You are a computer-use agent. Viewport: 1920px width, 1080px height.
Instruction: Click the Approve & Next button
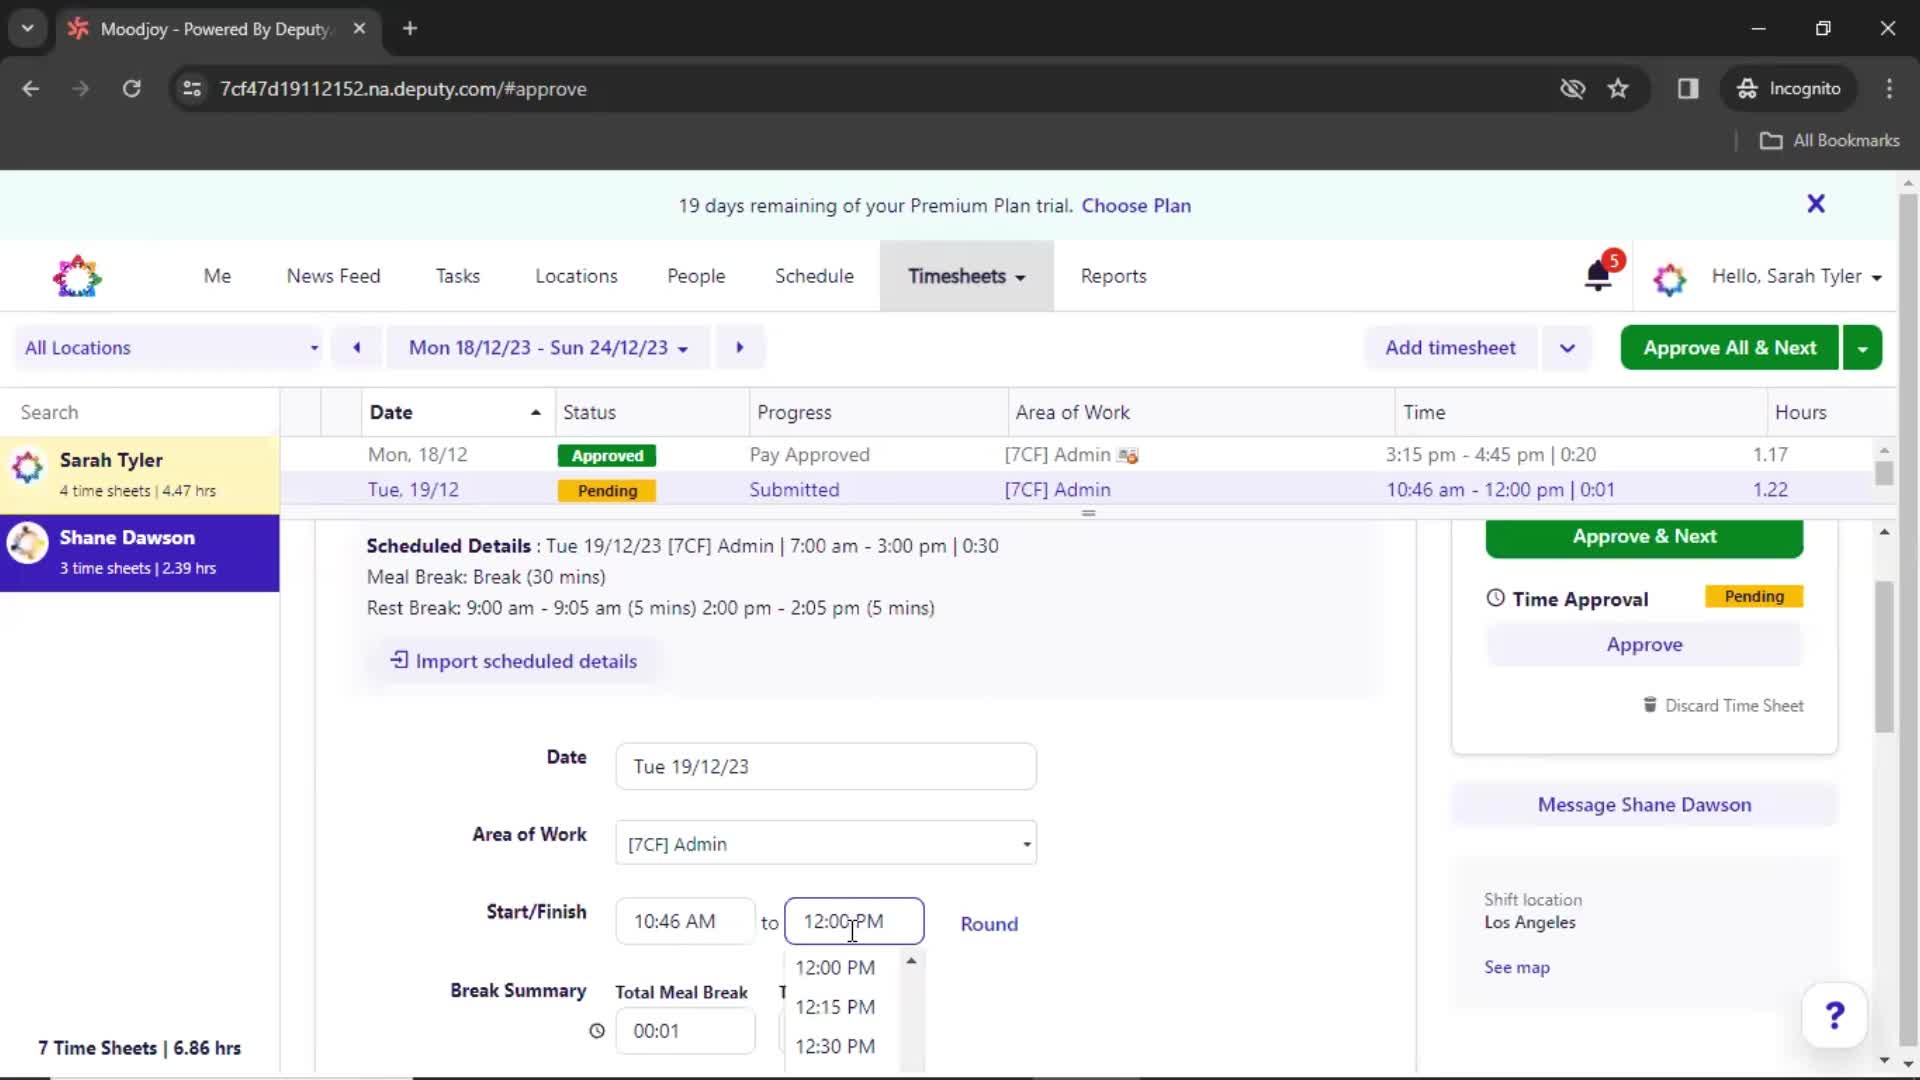tap(1644, 537)
